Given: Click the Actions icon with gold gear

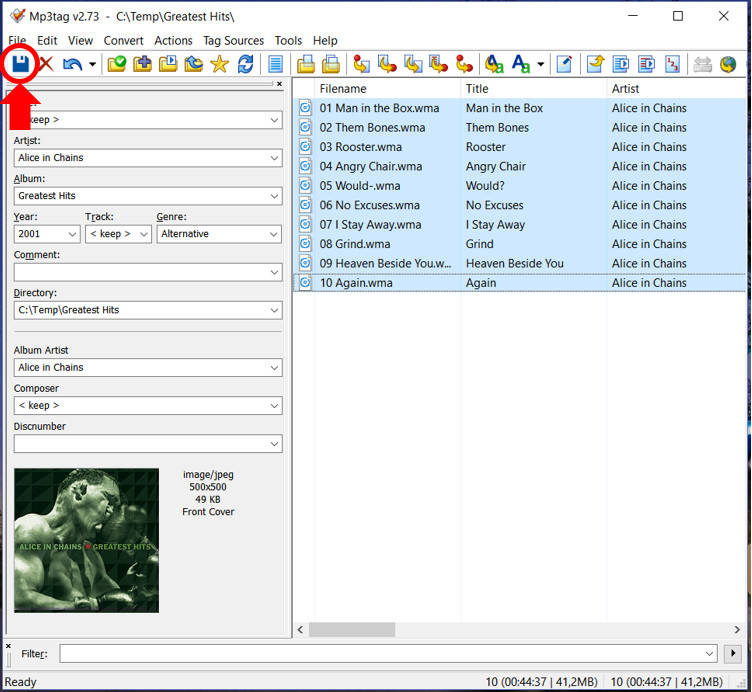Looking at the screenshot, I should [x=494, y=64].
